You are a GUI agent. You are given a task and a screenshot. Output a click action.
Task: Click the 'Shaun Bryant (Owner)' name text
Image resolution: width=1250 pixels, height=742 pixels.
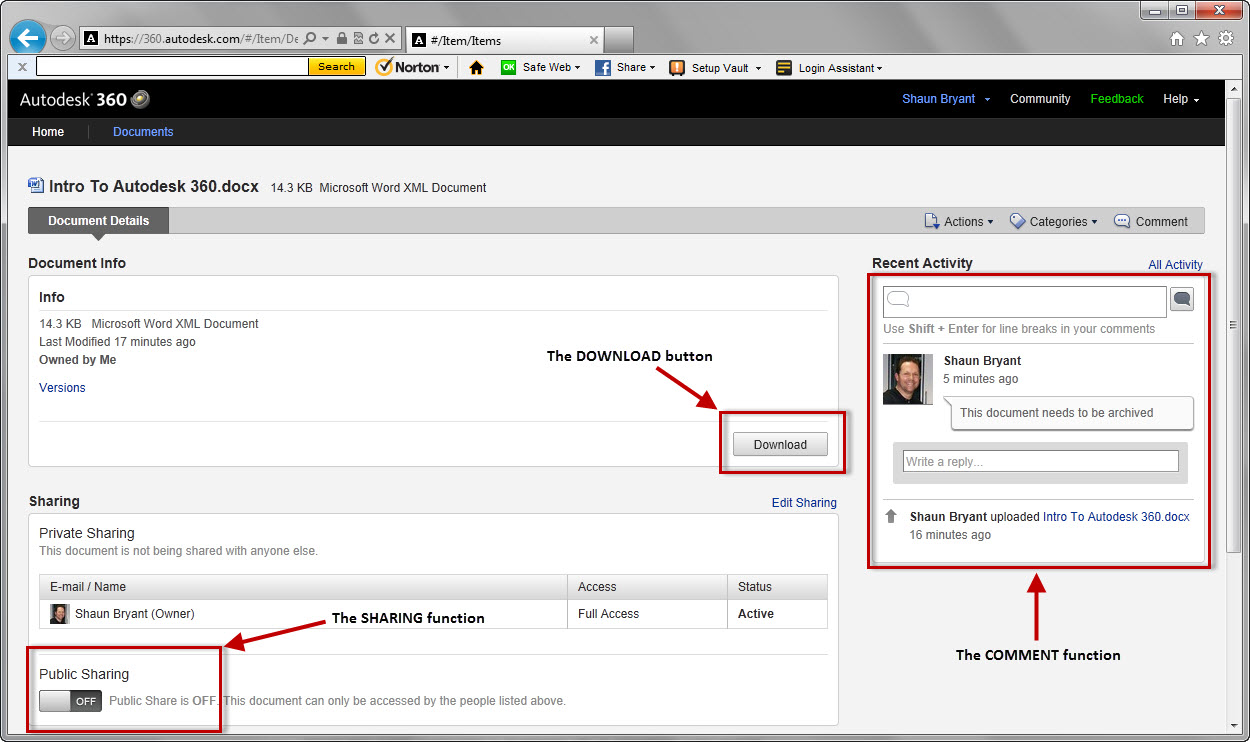[135, 614]
